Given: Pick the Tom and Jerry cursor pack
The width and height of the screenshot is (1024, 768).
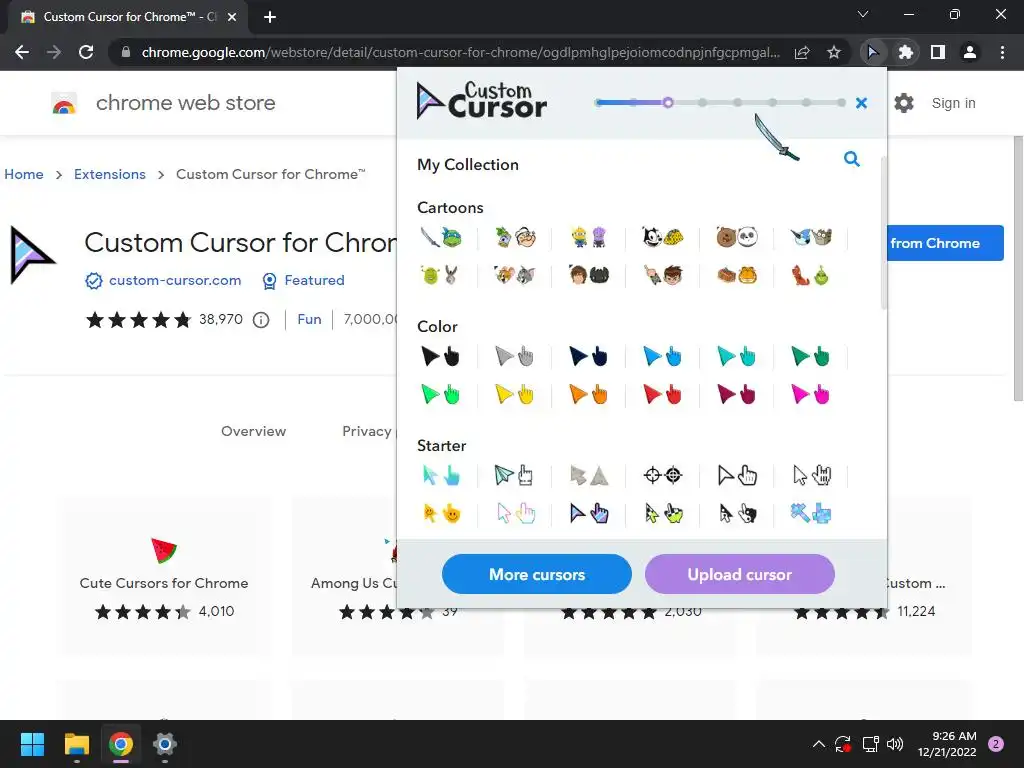Looking at the screenshot, I should (515, 276).
